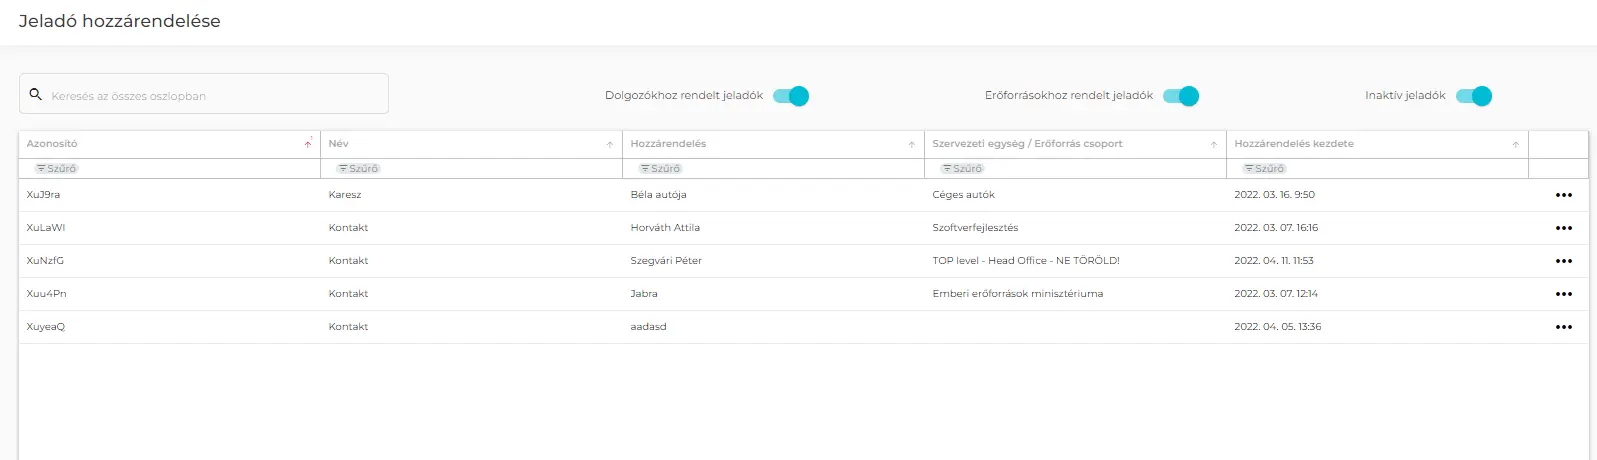Viewport: 1597px width, 460px height.
Task: Open the Szűrő filter under Név column
Action: [359, 169]
